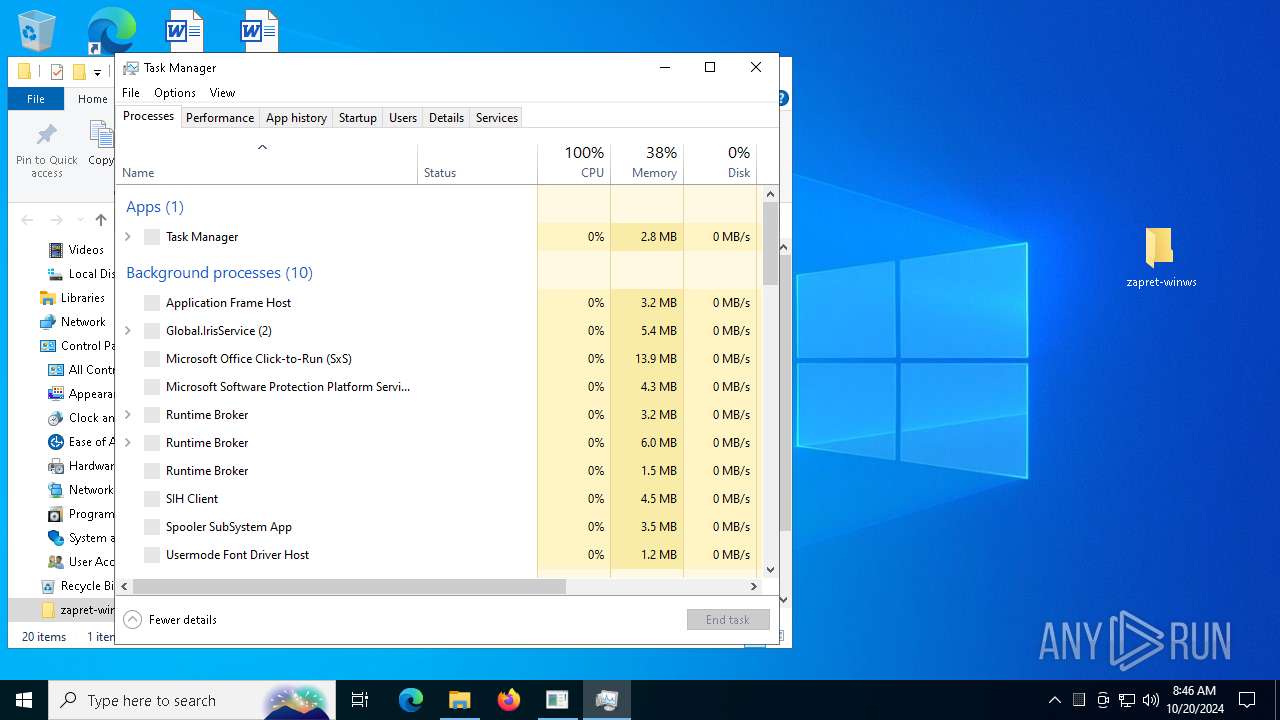Open the File menu in Task Manager
The image size is (1280, 720).
pyautogui.click(x=131, y=93)
